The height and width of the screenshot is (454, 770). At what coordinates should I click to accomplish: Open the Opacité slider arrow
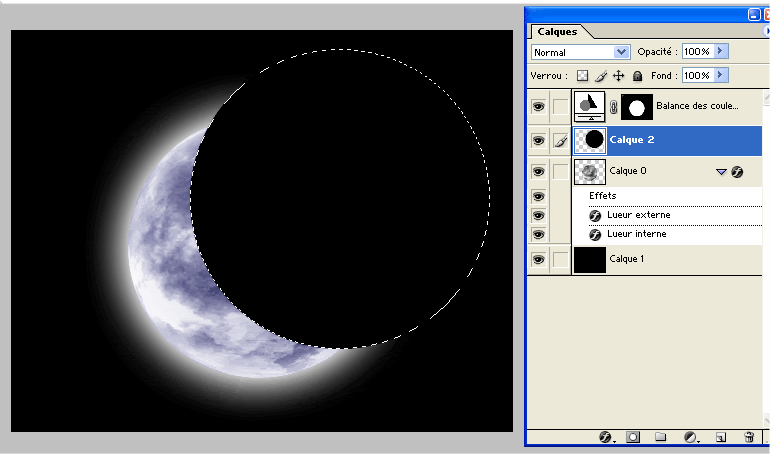click(x=720, y=51)
